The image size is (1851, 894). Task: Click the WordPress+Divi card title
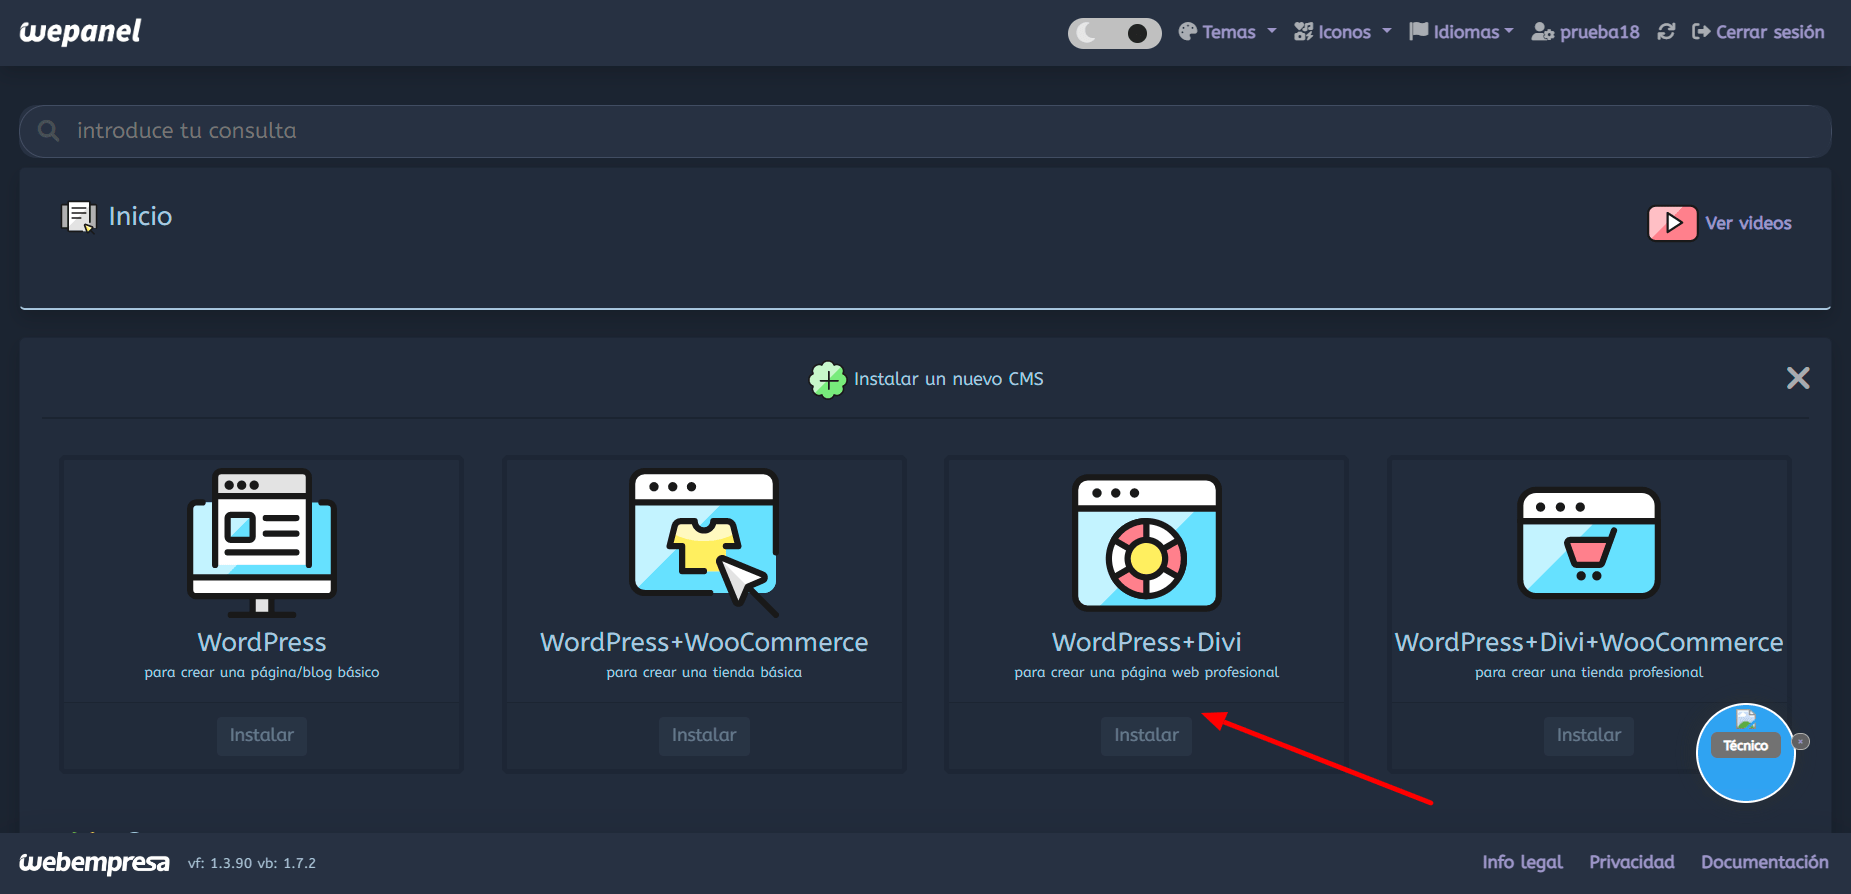click(x=1147, y=642)
